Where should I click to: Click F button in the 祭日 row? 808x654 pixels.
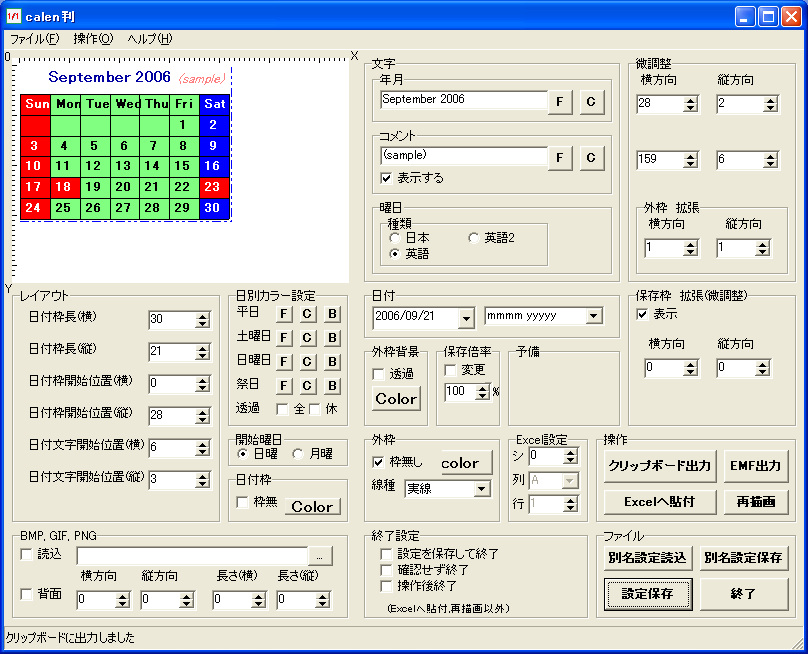pyautogui.click(x=283, y=385)
